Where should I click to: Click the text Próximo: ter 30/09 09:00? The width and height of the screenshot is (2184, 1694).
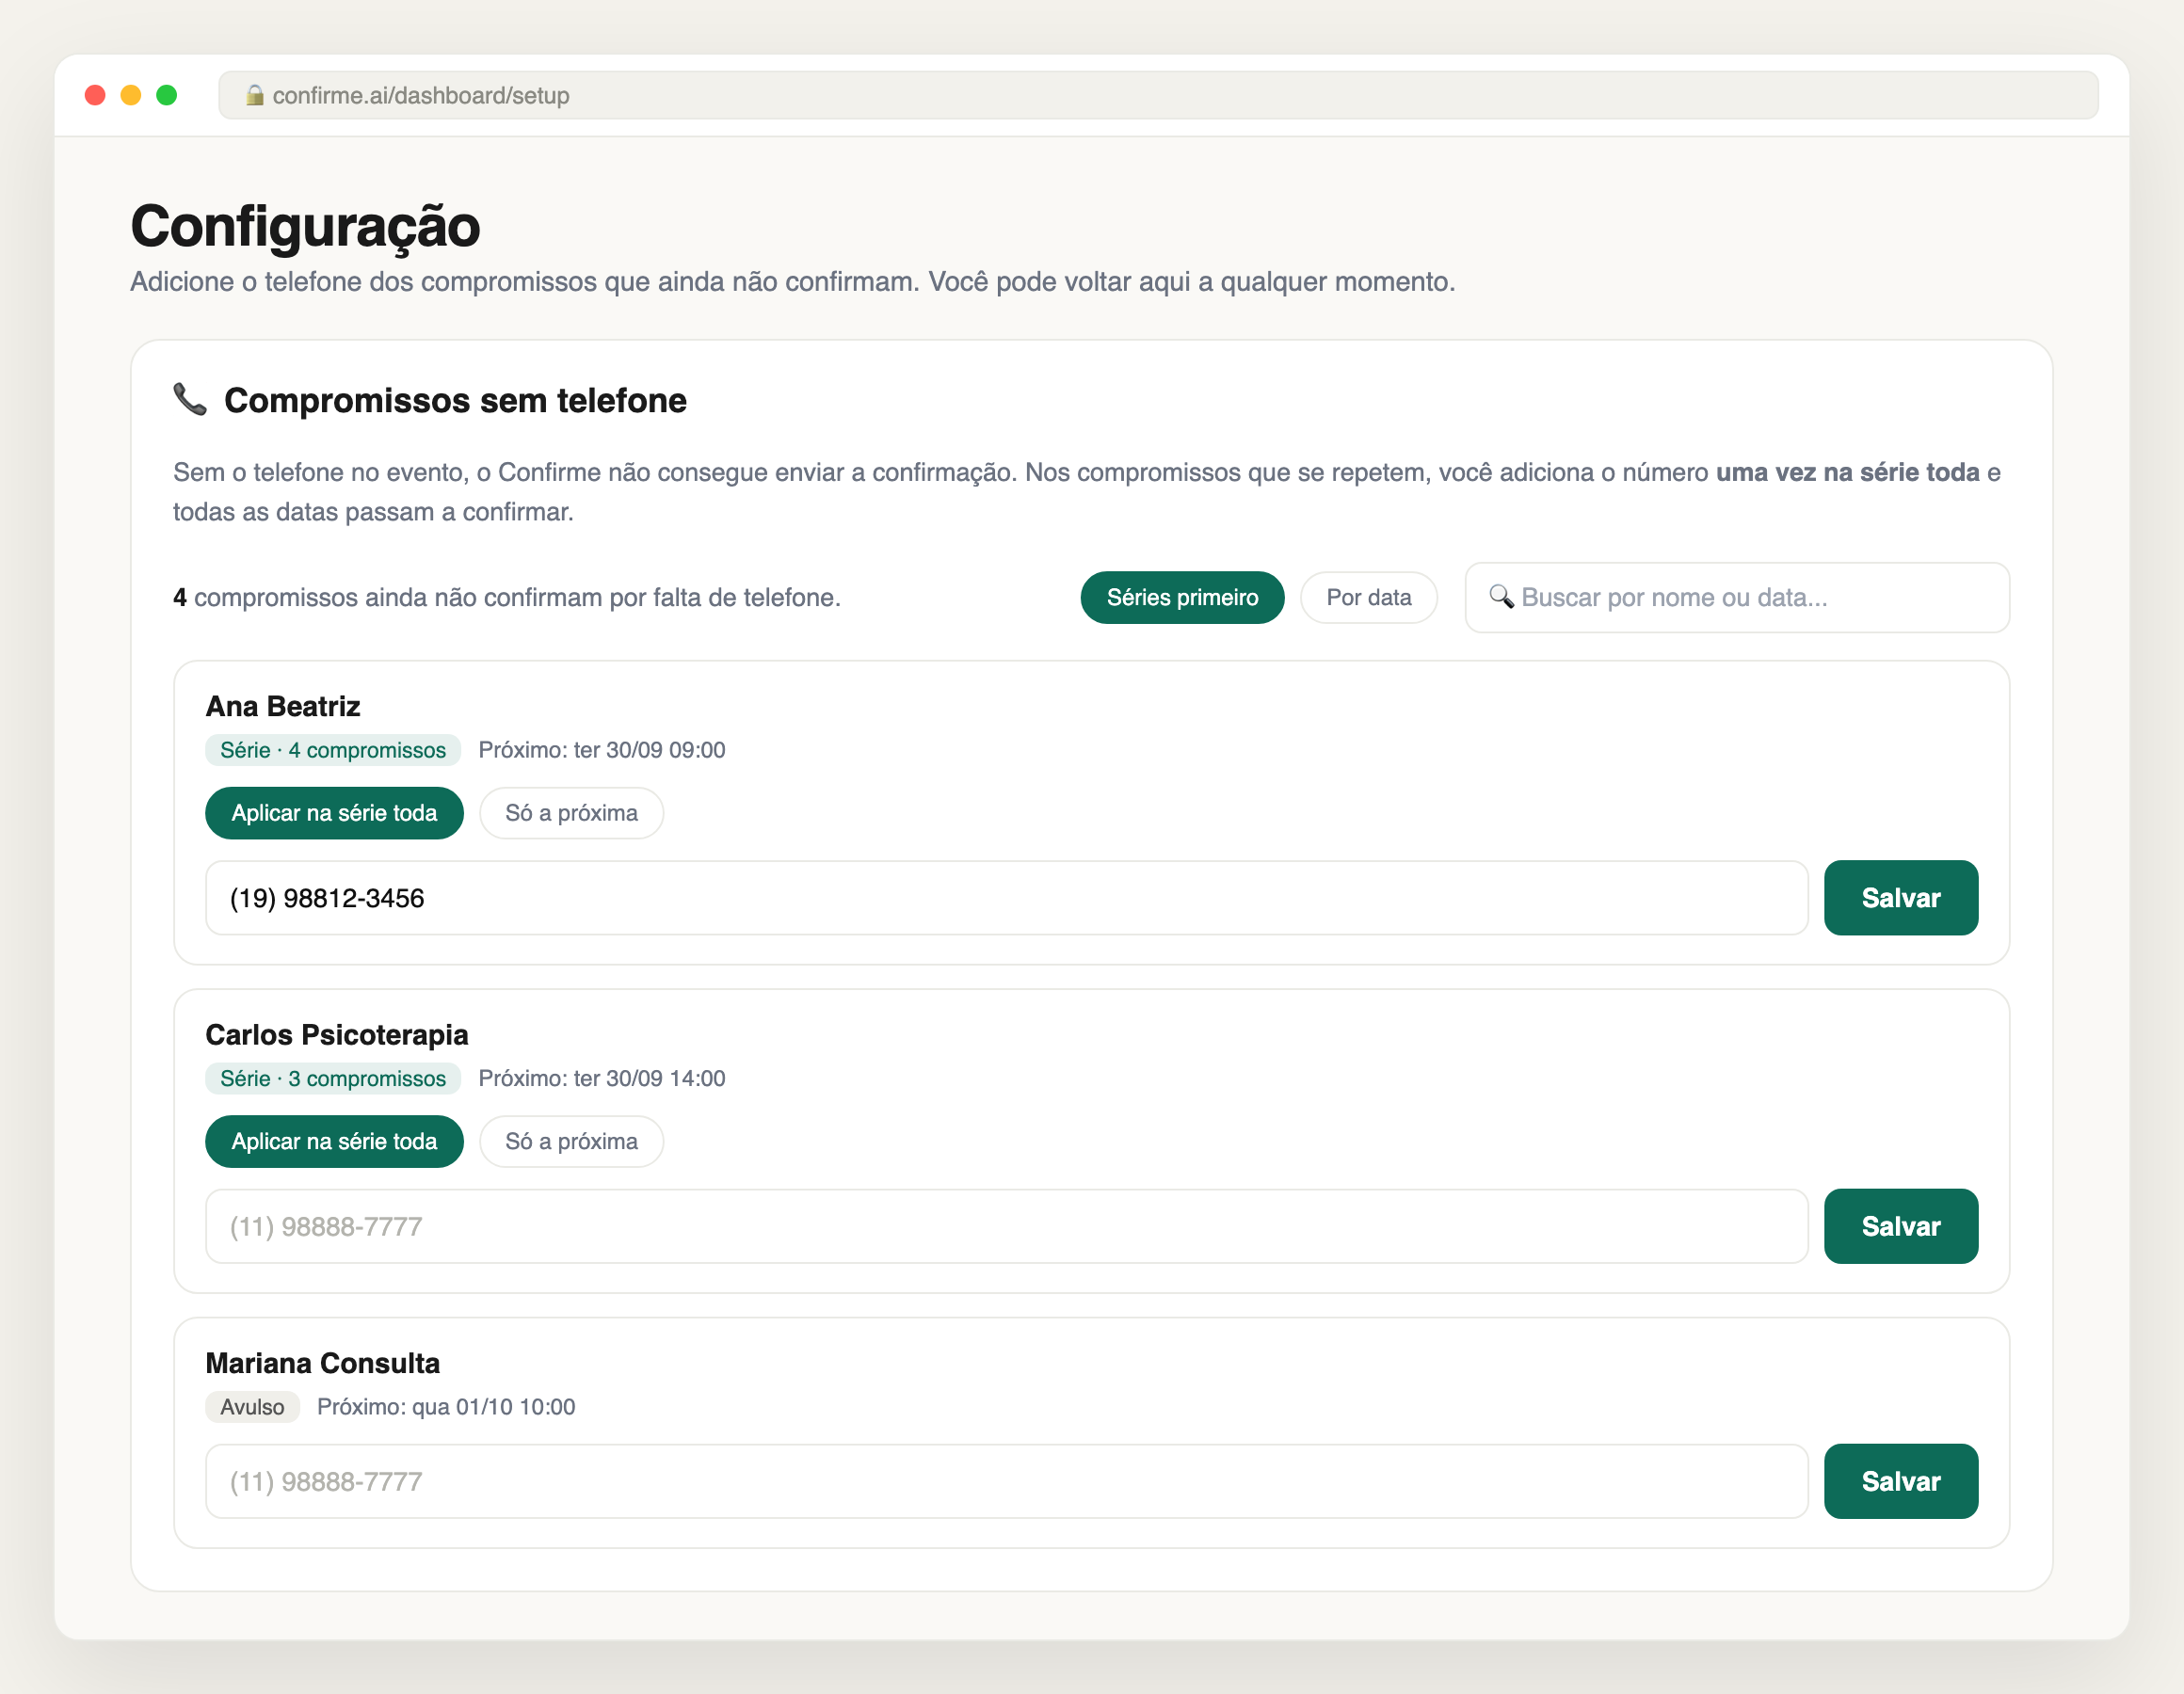click(x=602, y=750)
